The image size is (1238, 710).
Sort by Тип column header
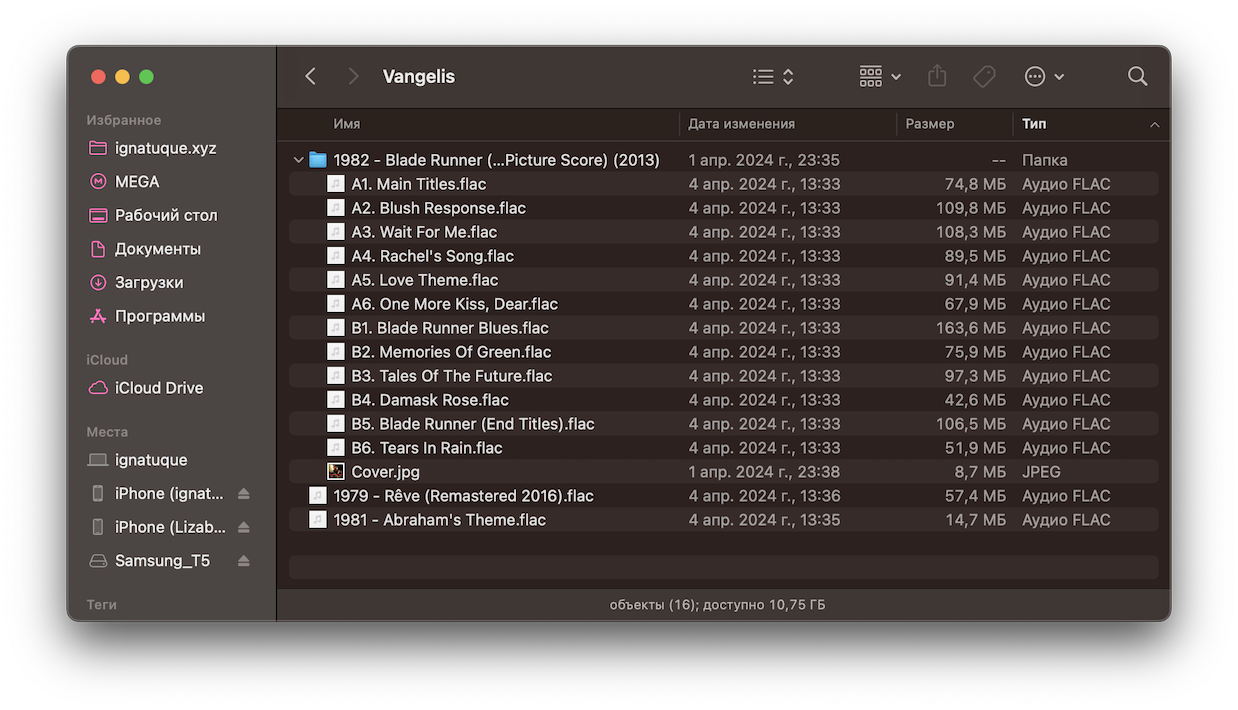point(1034,124)
